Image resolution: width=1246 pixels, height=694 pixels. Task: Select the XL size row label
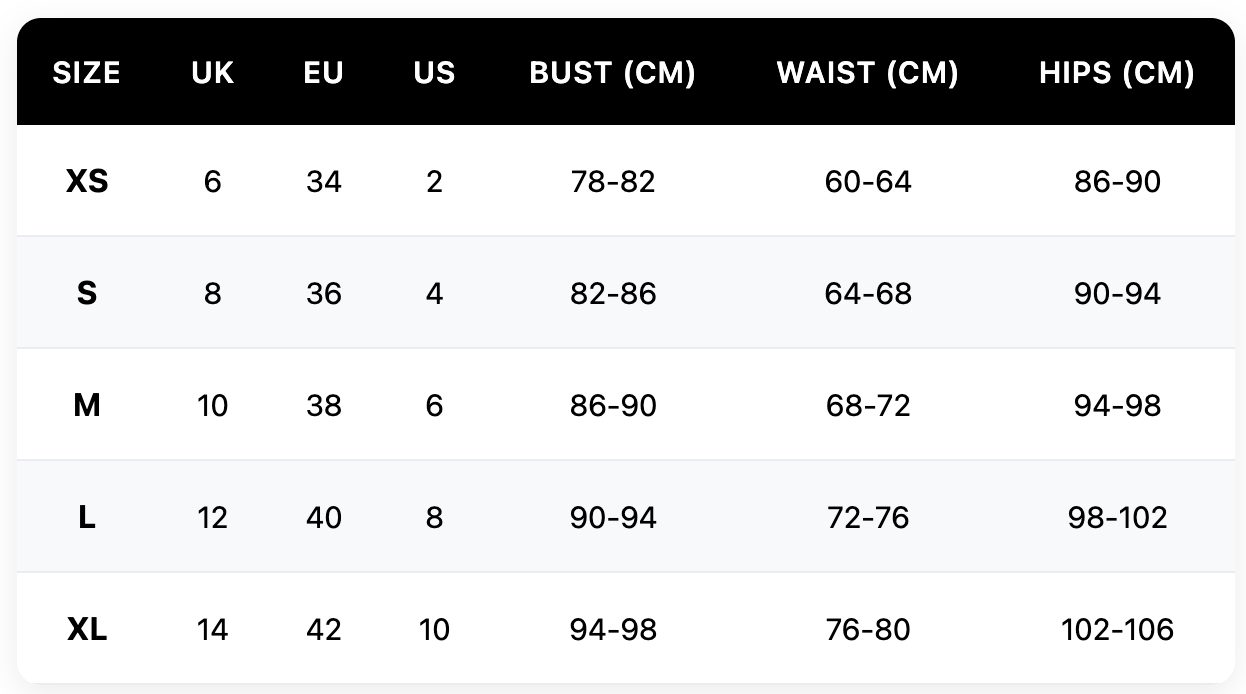(x=87, y=630)
